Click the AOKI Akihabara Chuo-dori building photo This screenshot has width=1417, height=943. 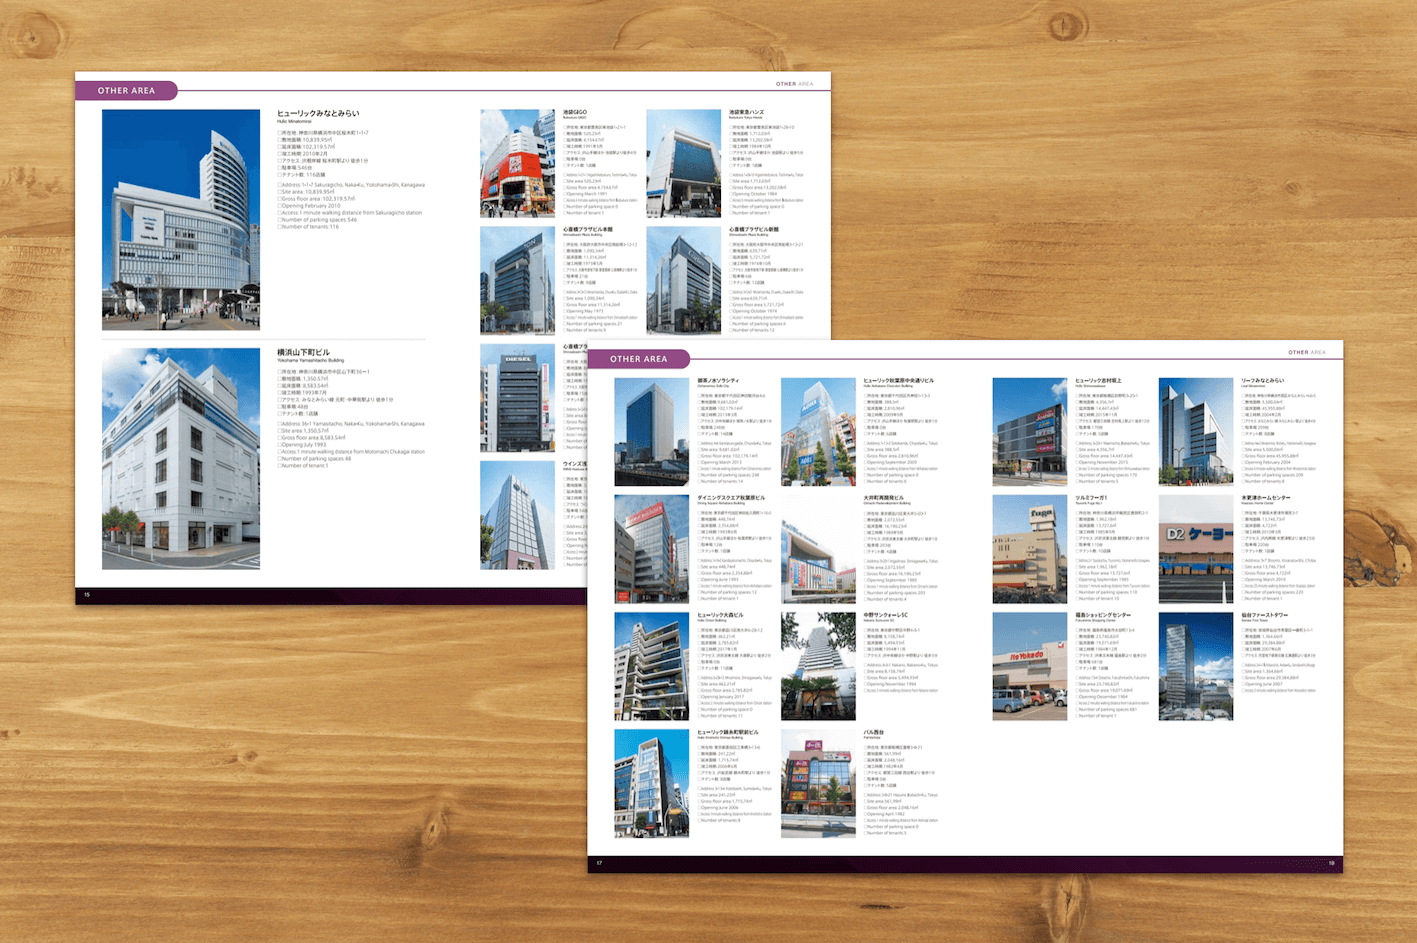(818, 432)
